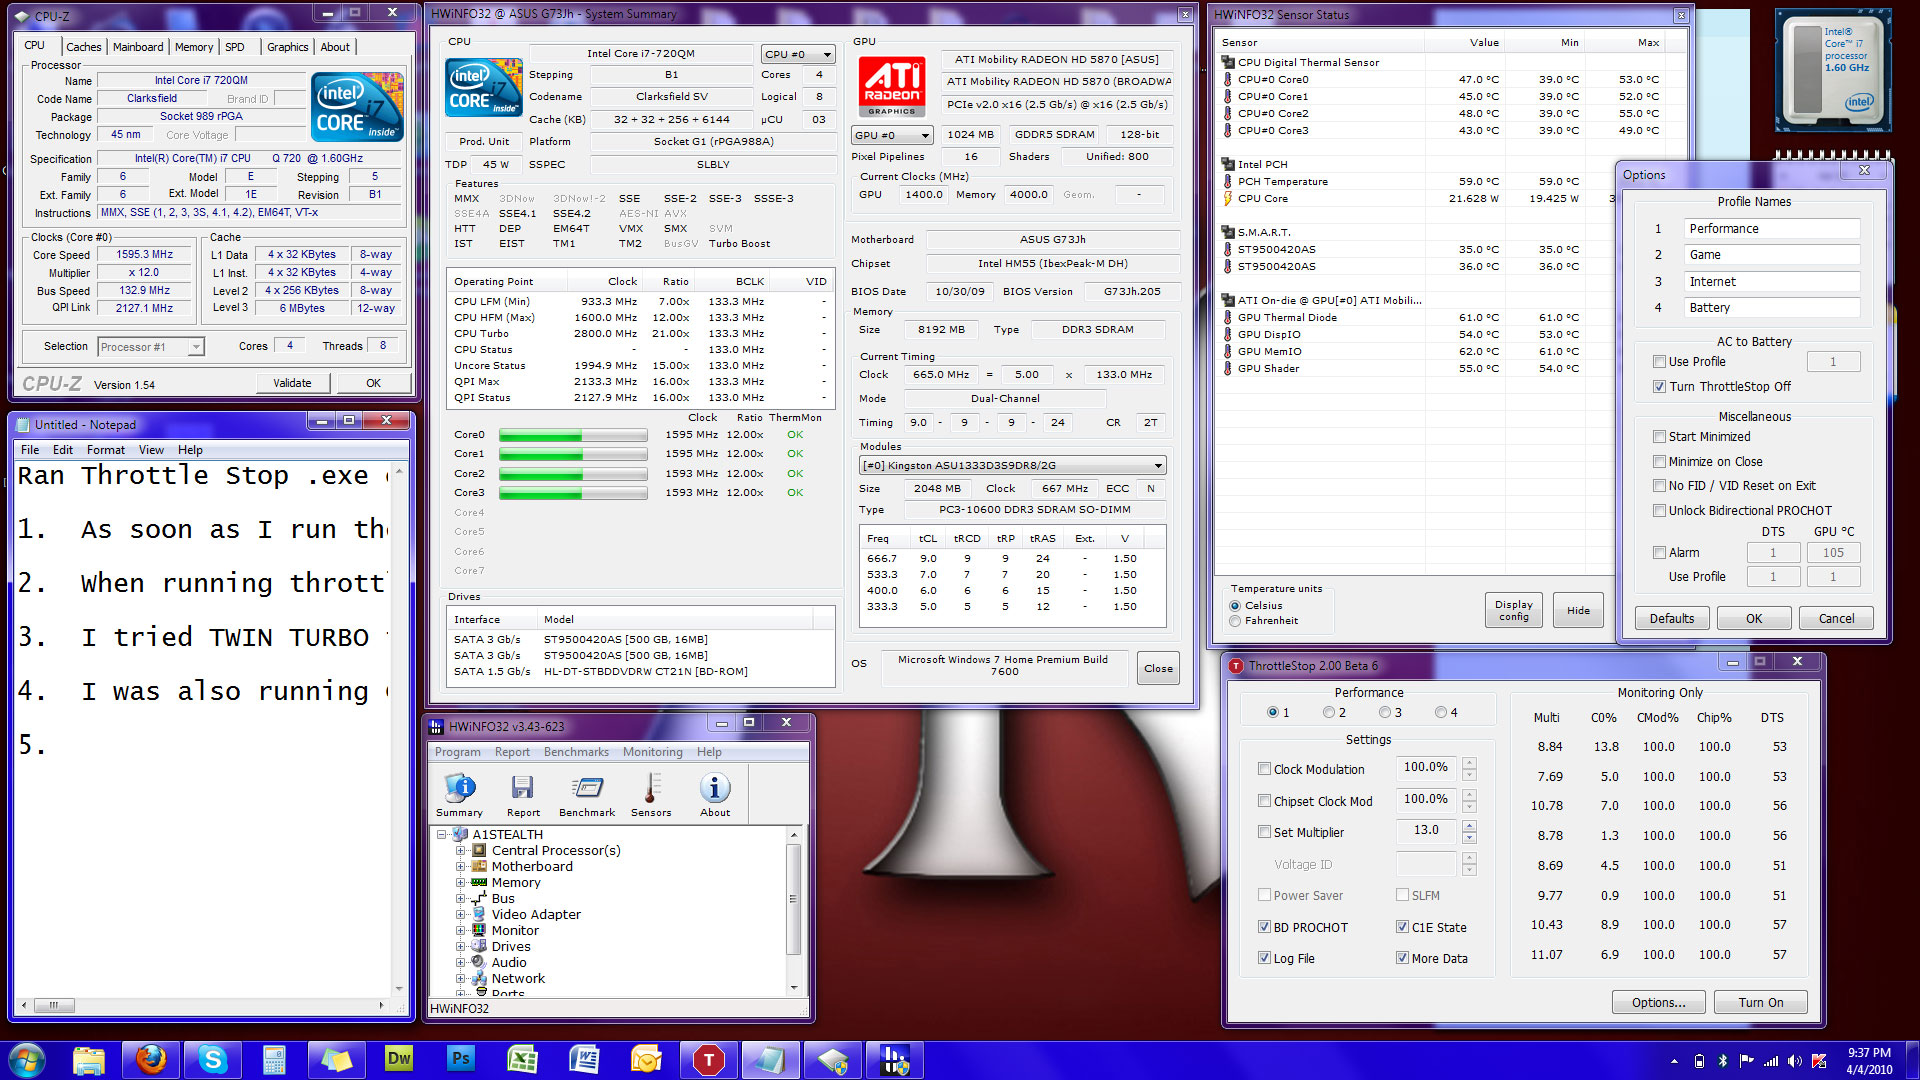Click the Intel Core i7 logo in CPU-Z
Image resolution: width=1920 pixels, height=1080 pixels.
click(357, 106)
